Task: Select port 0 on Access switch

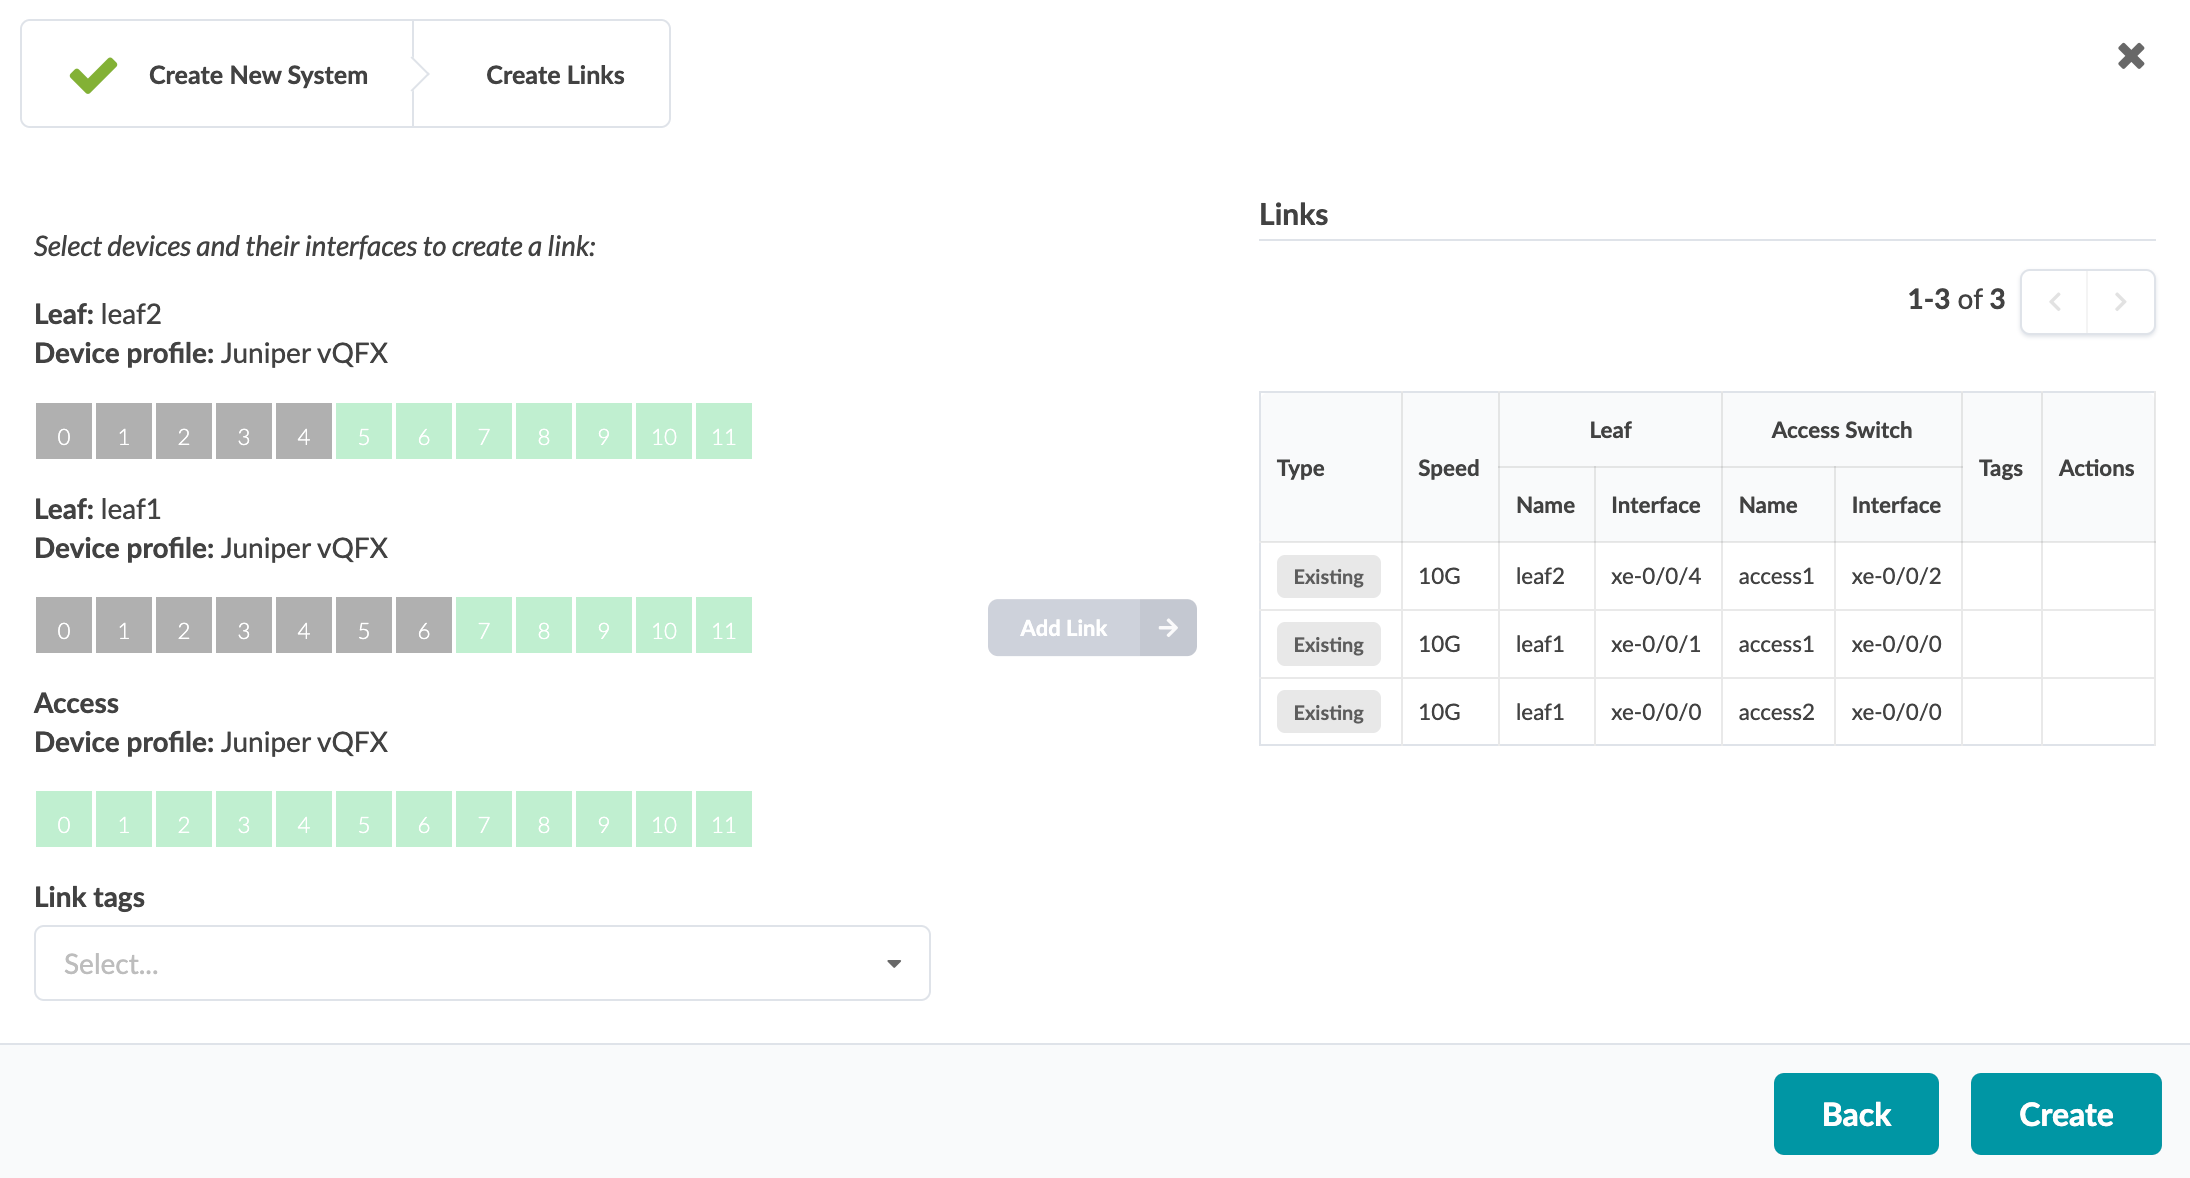Action: (x=64, y=820)
